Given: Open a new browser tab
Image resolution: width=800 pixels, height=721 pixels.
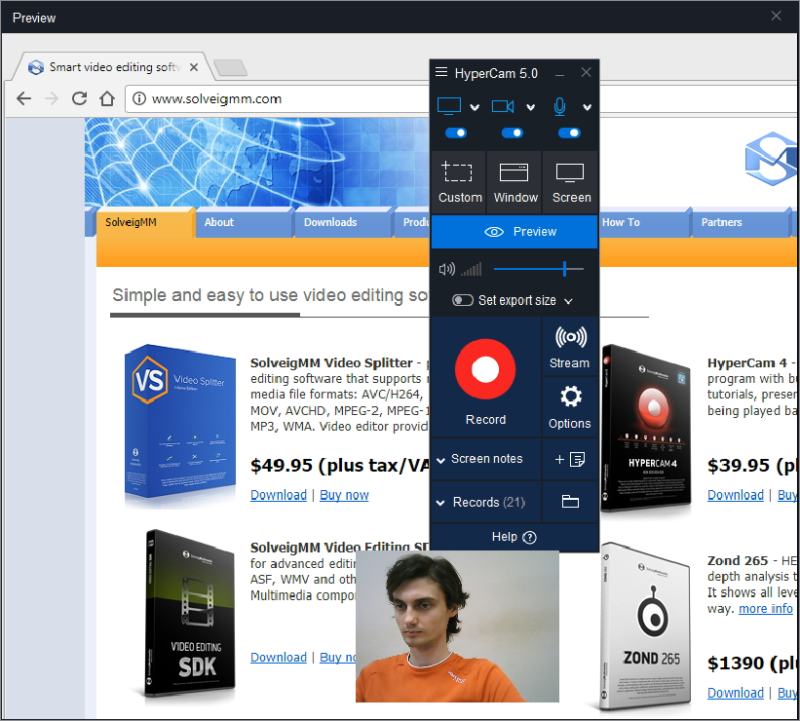Looking at the screenshot, I should 230,67.
